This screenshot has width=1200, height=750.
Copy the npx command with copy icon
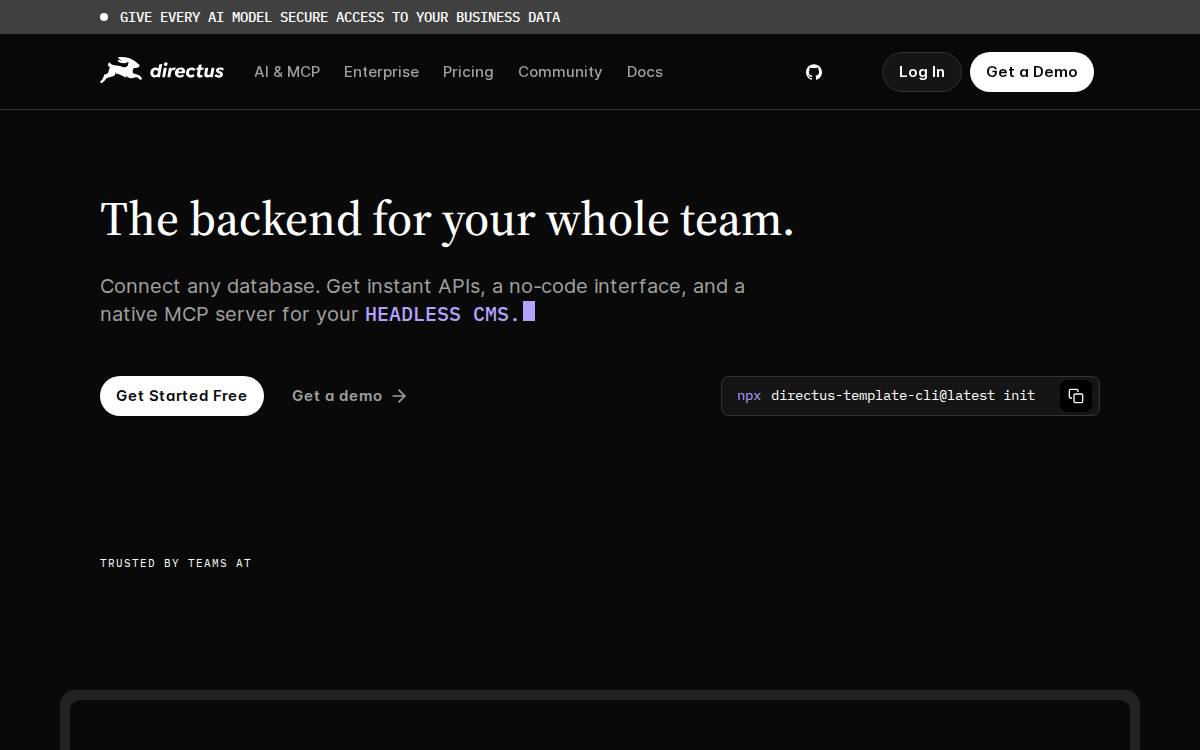(1076, 396)
